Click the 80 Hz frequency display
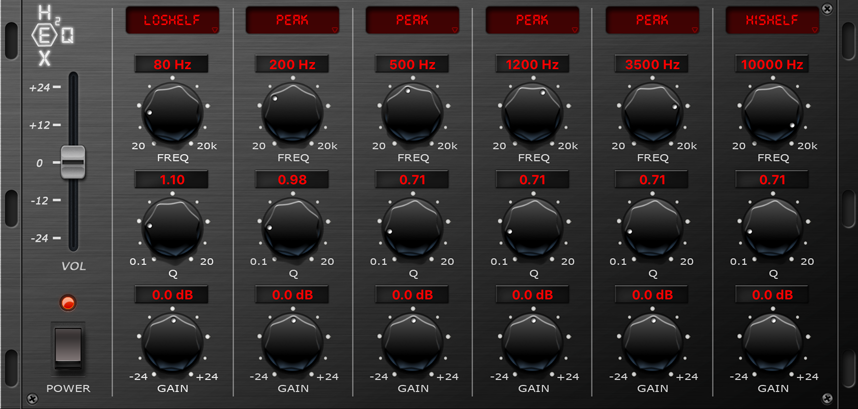 (x=172, y=65)
